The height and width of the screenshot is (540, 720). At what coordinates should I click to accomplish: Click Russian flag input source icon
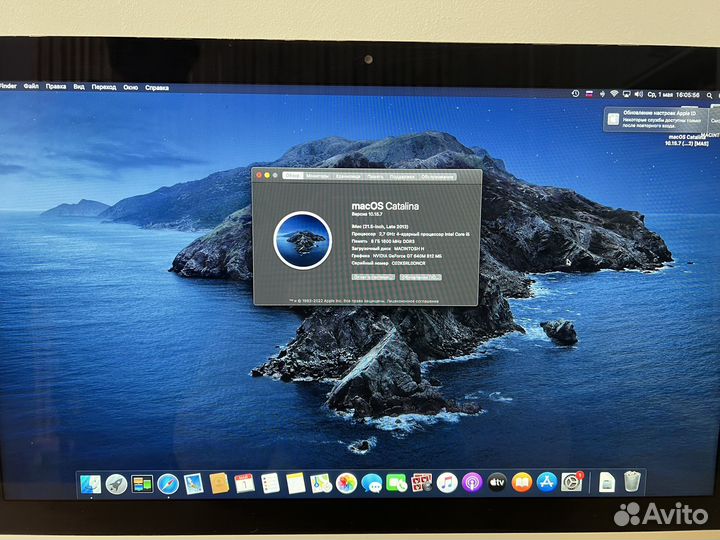[589, 94]
